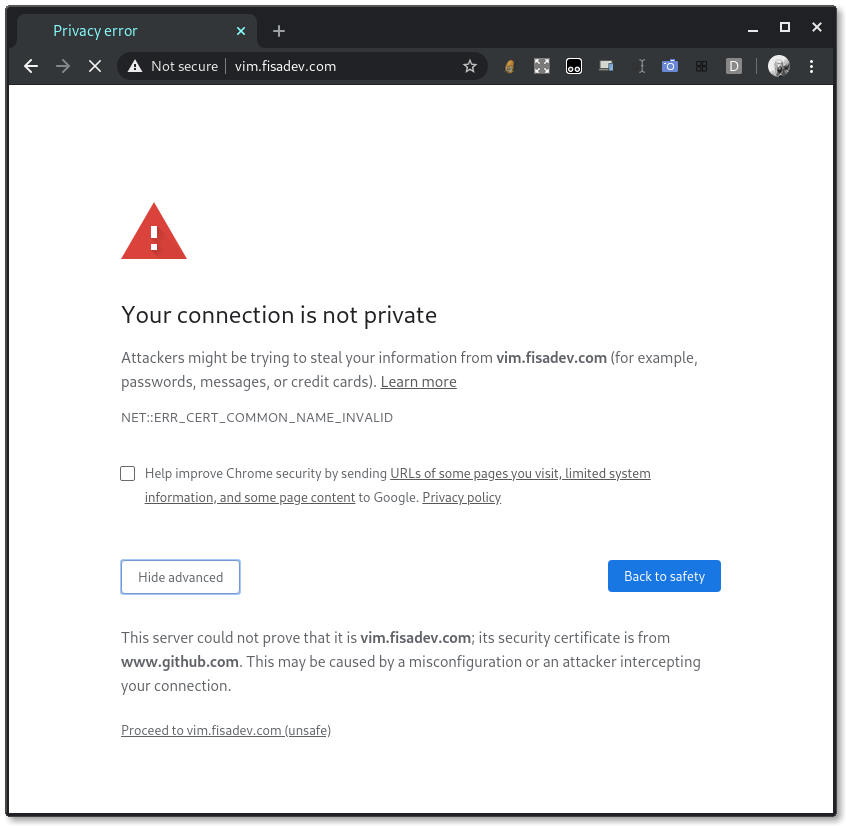Maximize the browser window
The width and height of the screenshot is (846, 826).
pyautogui.click(x=784, y=28)
